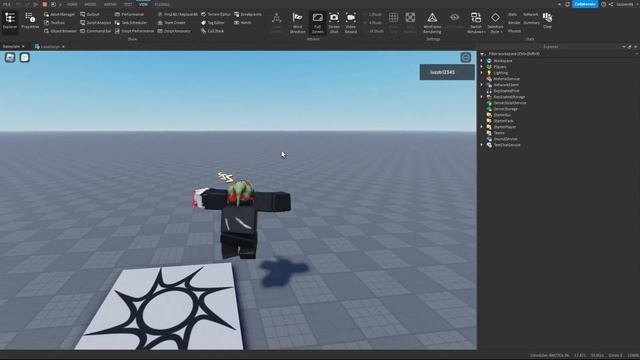Image resolution: width=640 pixels, height=360 pixels.
Task: Toggle Render stats display
Action: (x=514, y=23)
